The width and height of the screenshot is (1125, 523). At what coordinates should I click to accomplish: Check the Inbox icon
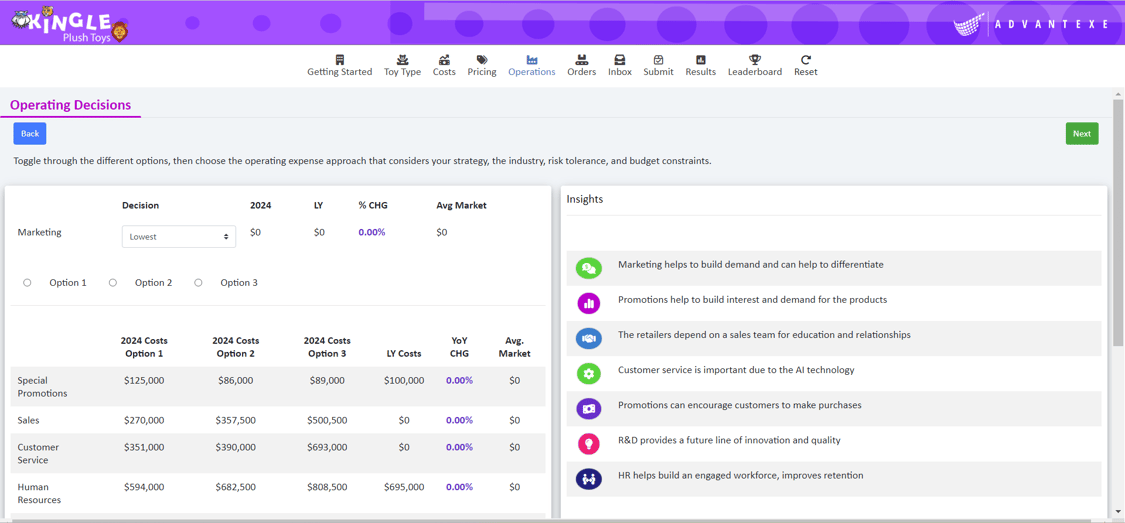tap(620, 60)
